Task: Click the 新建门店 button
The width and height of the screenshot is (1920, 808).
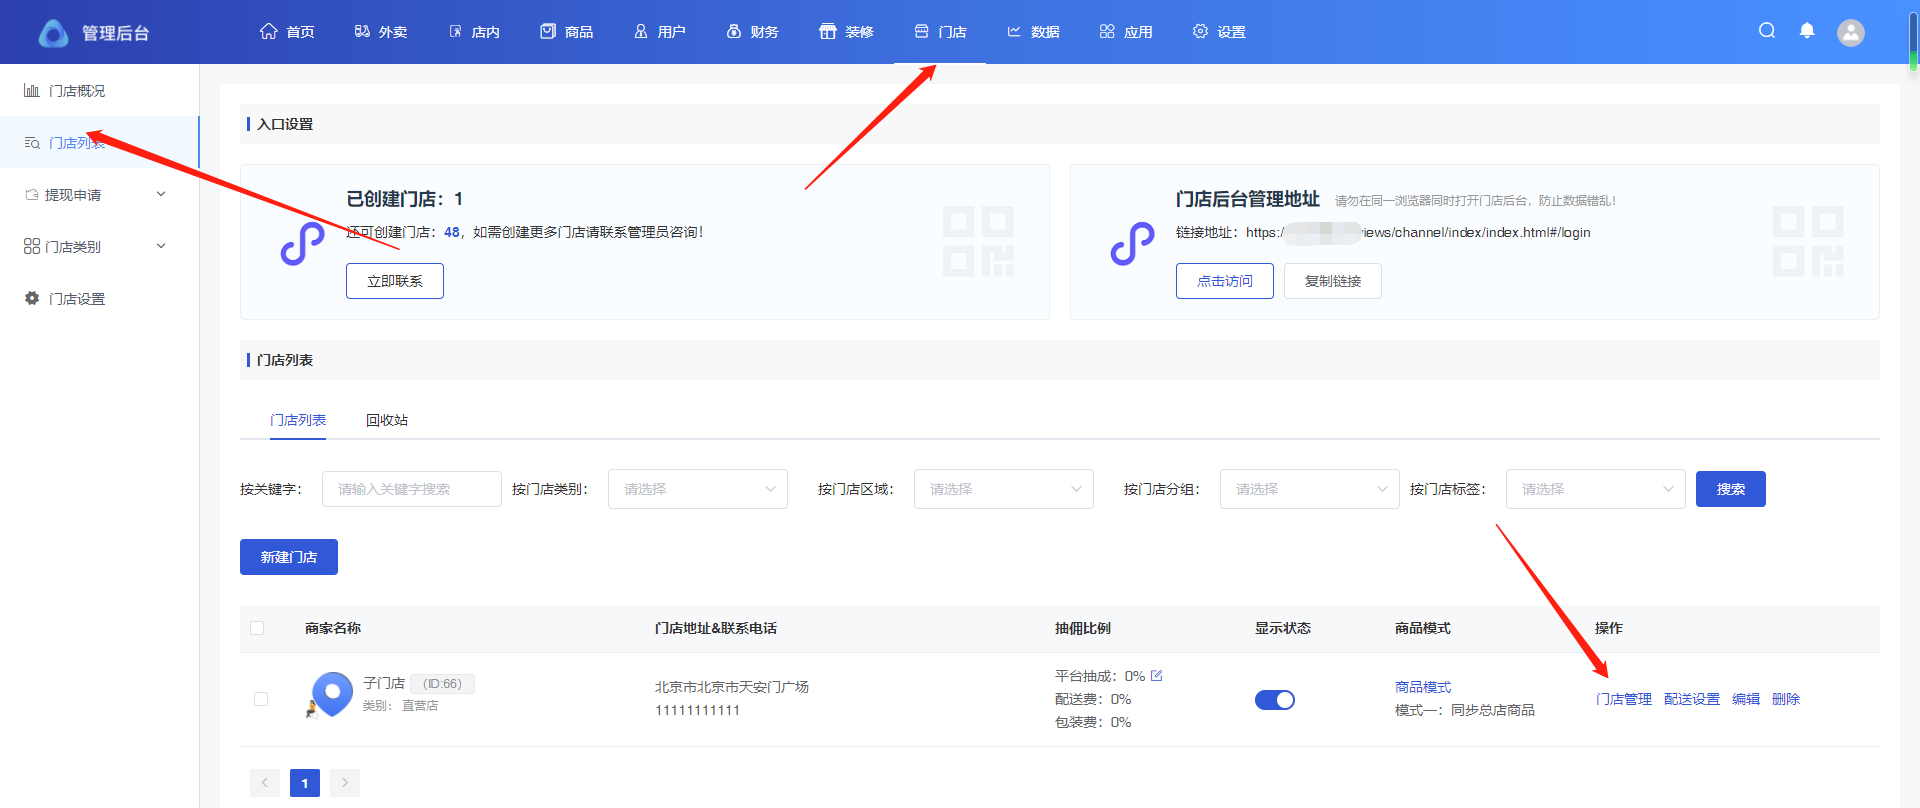Action: [x=289, y=557]
